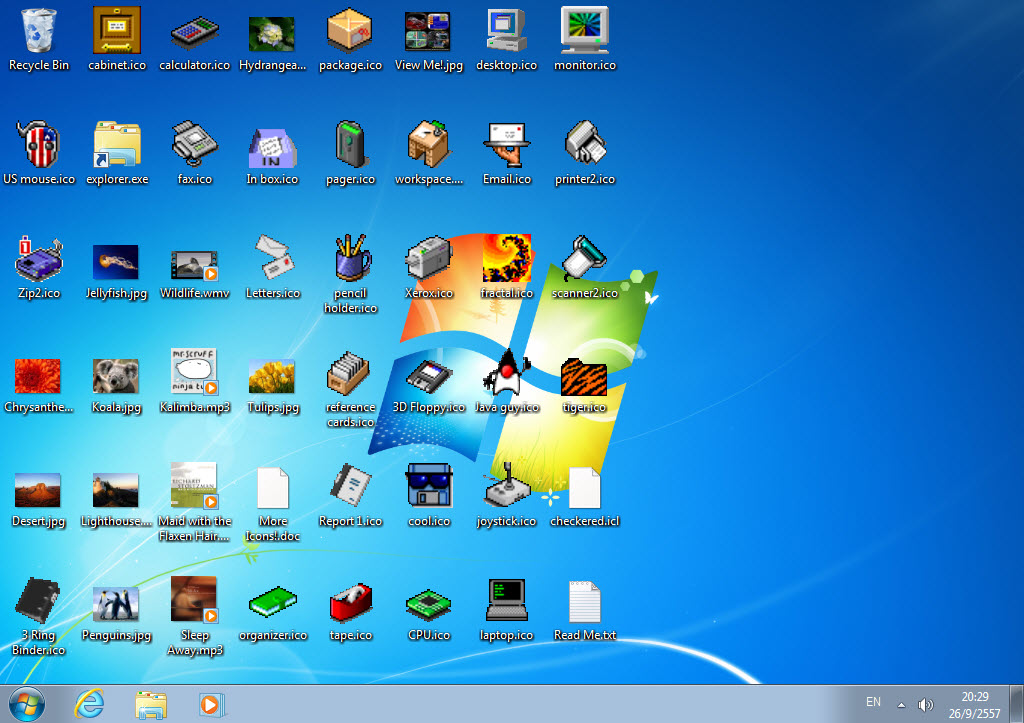
Task: Click the calculator.ico desktop icon
Action: pyautogui.click(x=194, y=32)
